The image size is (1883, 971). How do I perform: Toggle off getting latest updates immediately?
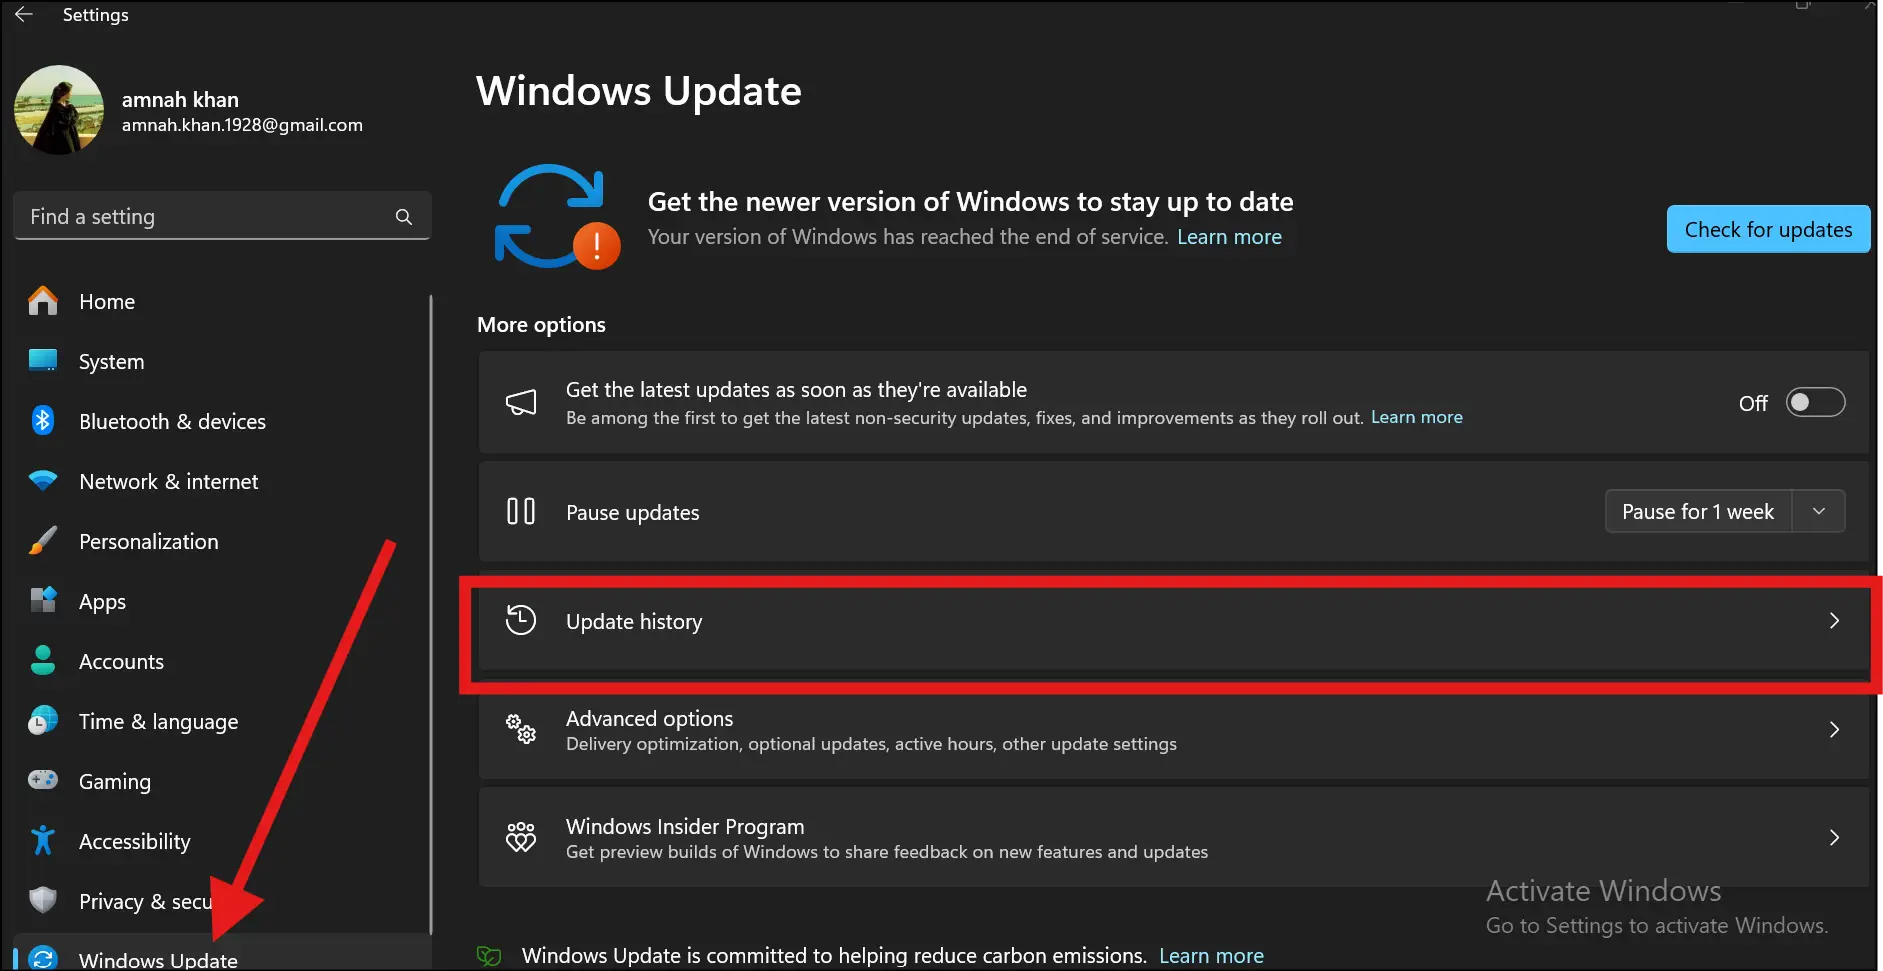coord(1815,402)
